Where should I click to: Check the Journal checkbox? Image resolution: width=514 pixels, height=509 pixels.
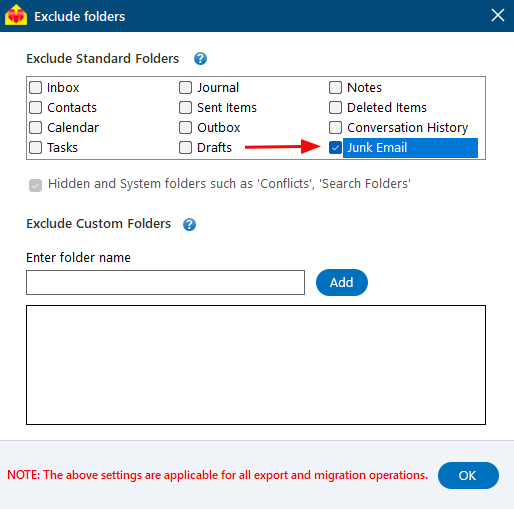[x=185, y=88]
